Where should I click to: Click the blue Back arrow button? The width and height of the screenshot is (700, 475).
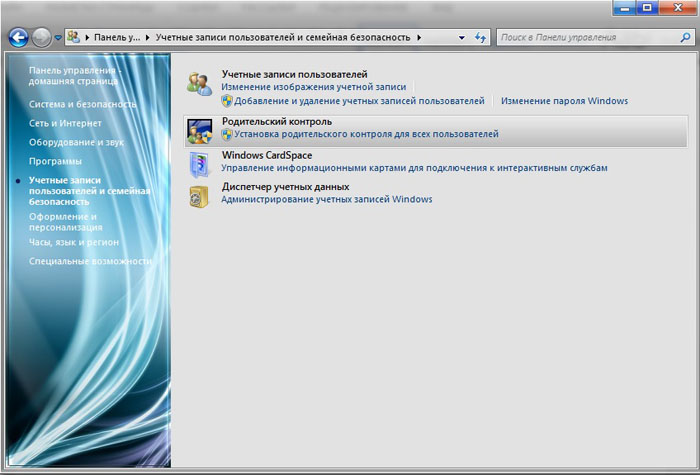pos(19,38)
